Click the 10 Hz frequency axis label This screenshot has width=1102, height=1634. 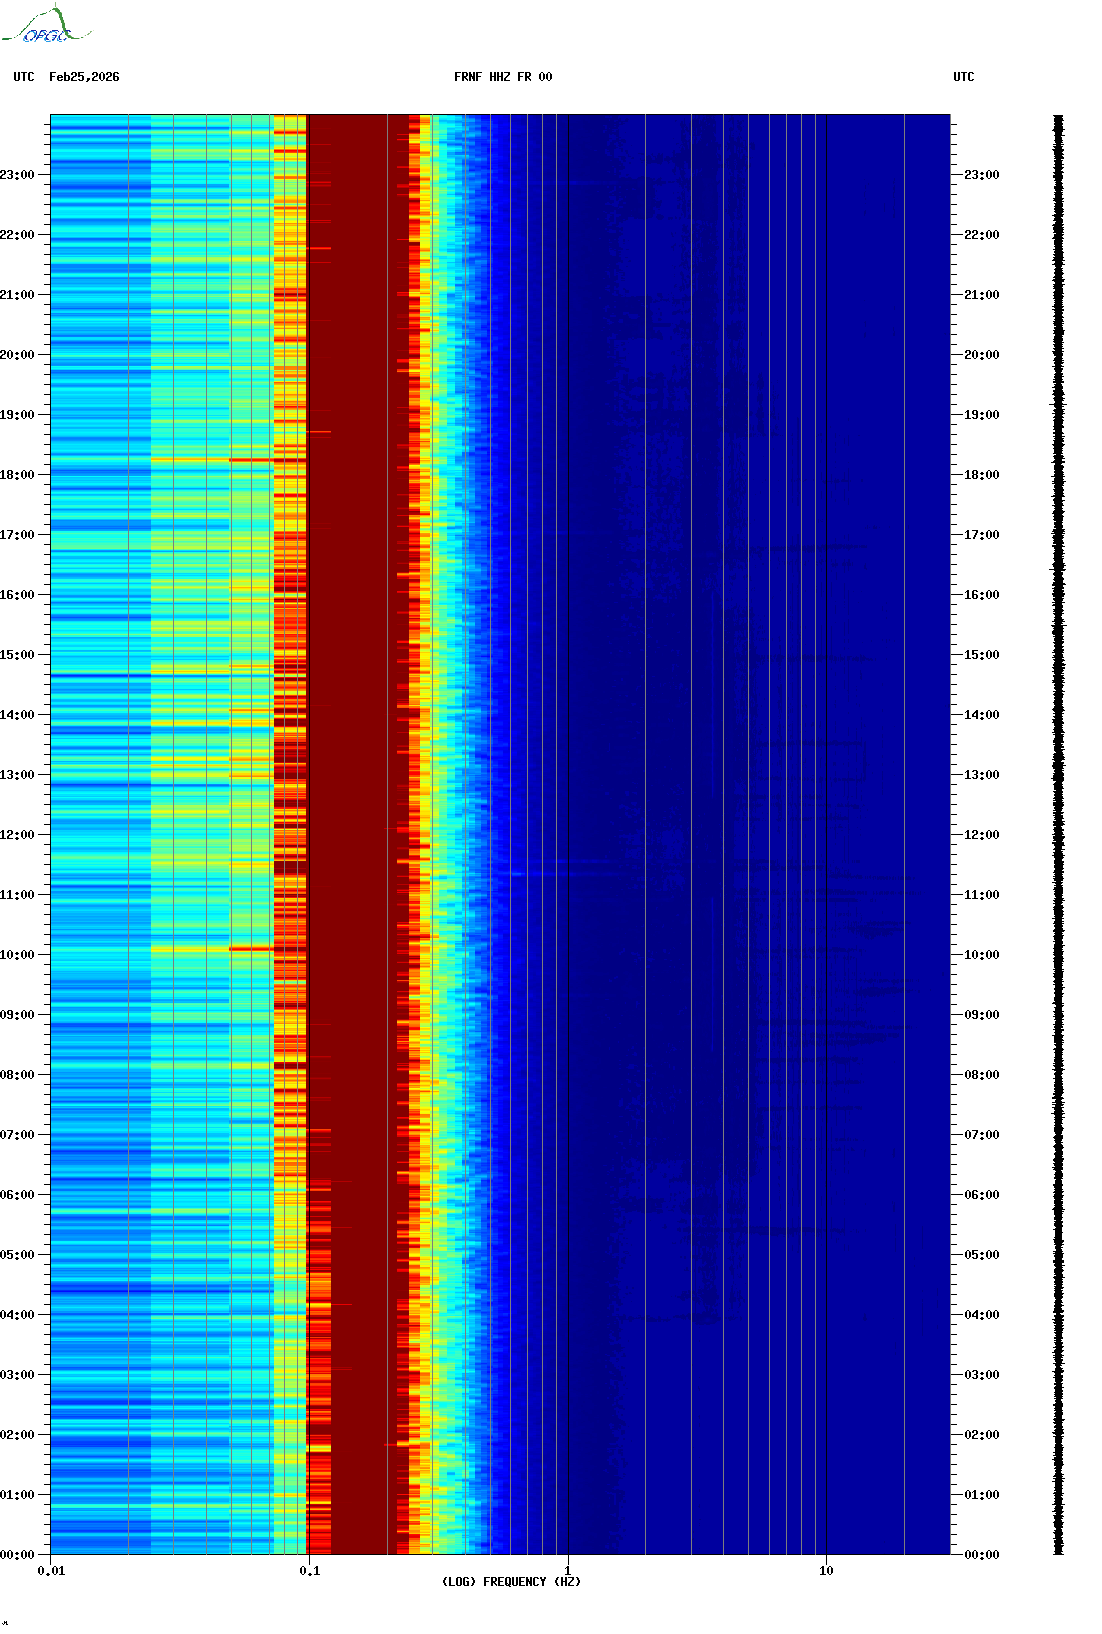click(x=826, y=1571)
